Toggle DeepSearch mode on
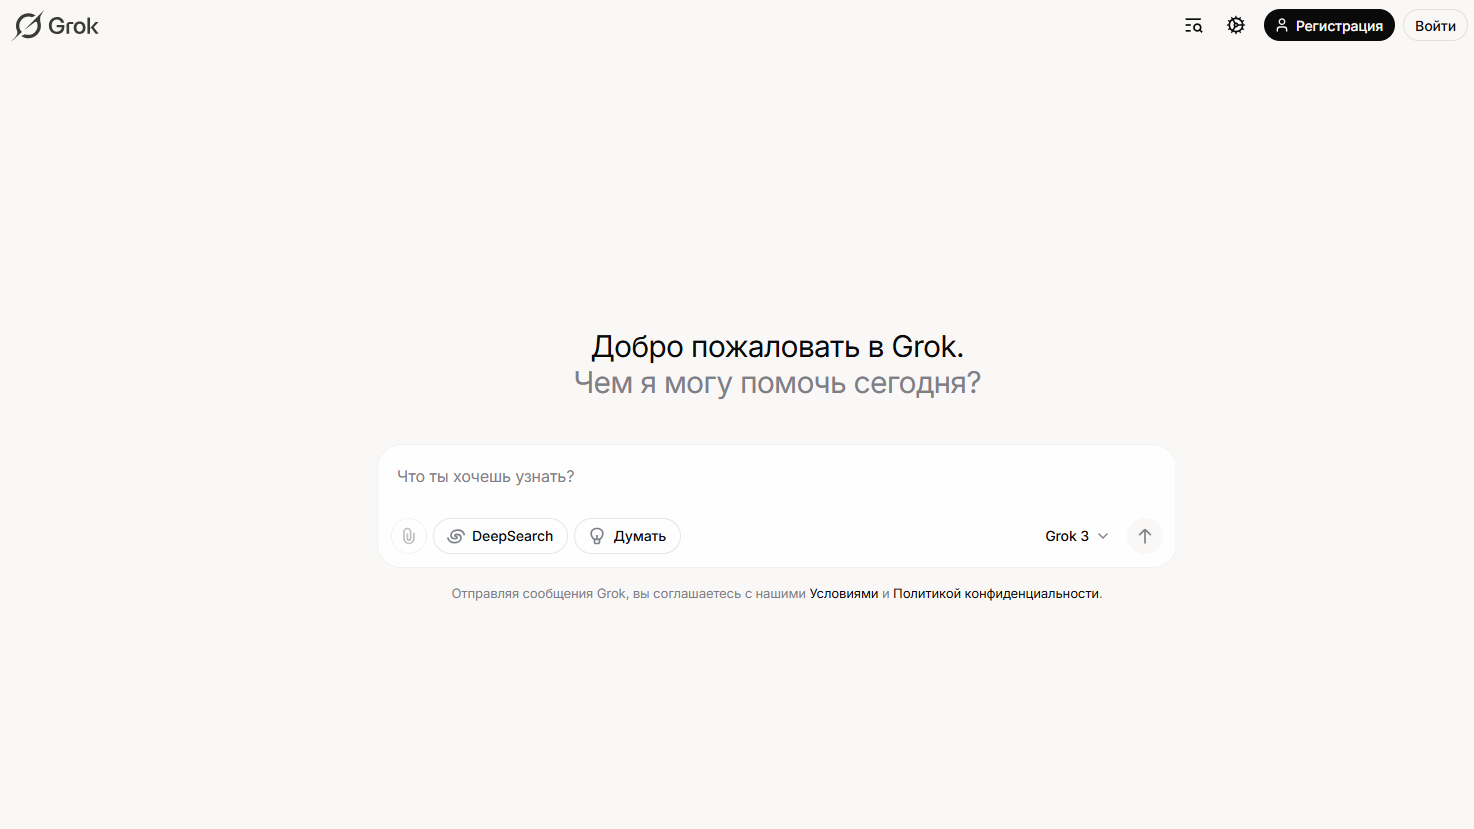 pos(500,536)
